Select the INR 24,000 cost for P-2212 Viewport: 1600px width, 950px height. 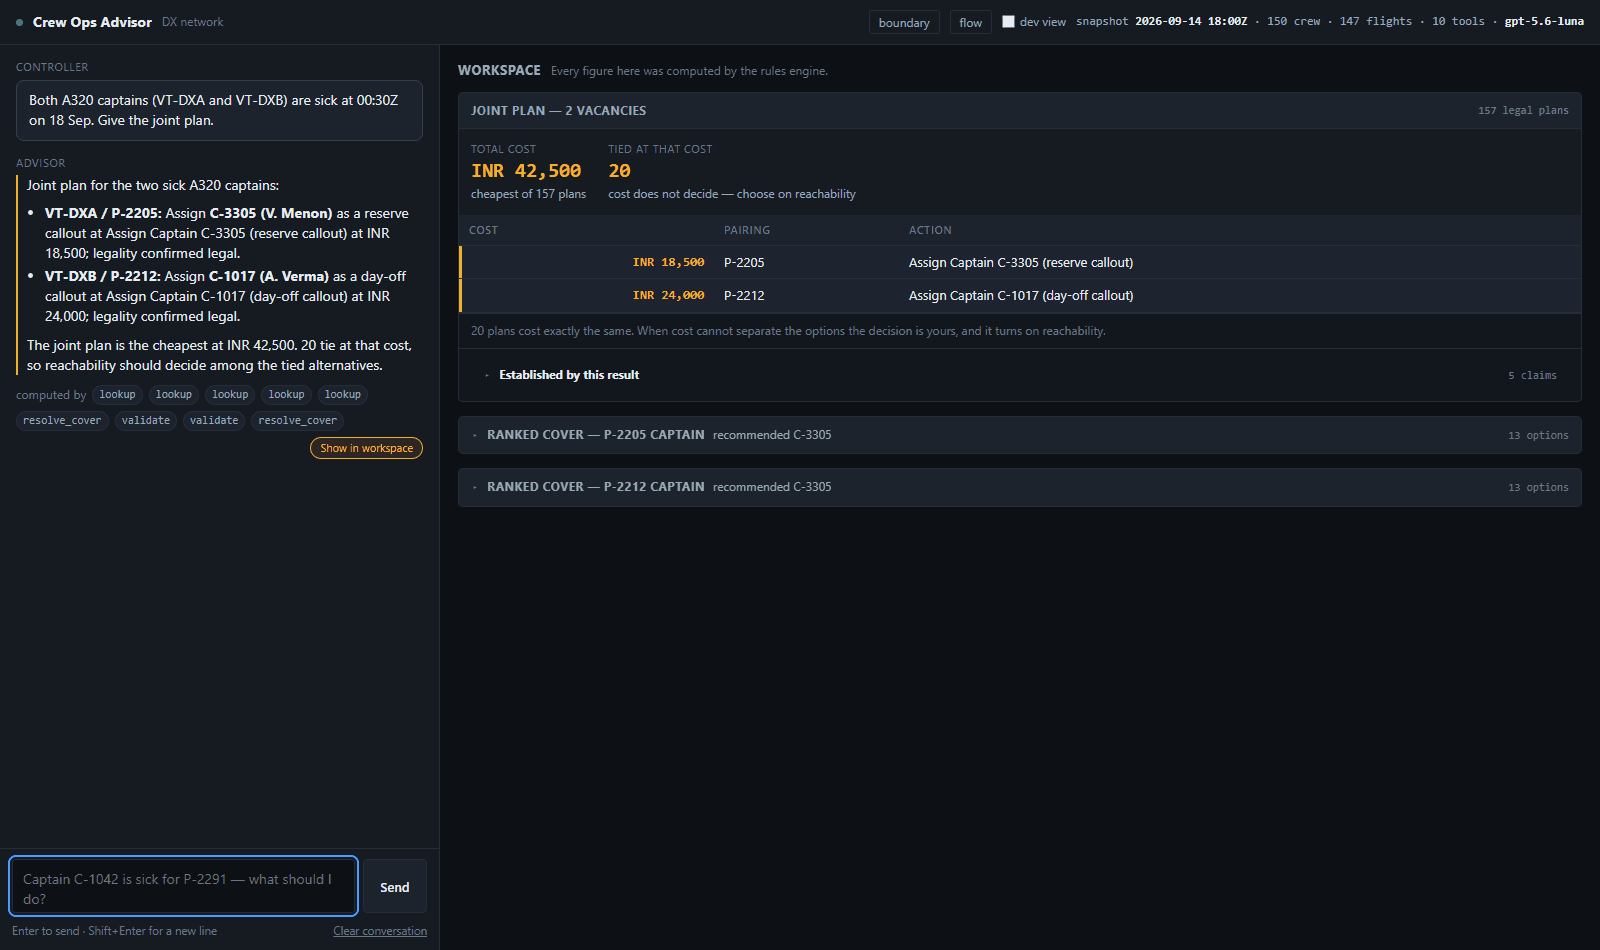tap(668, 296)
